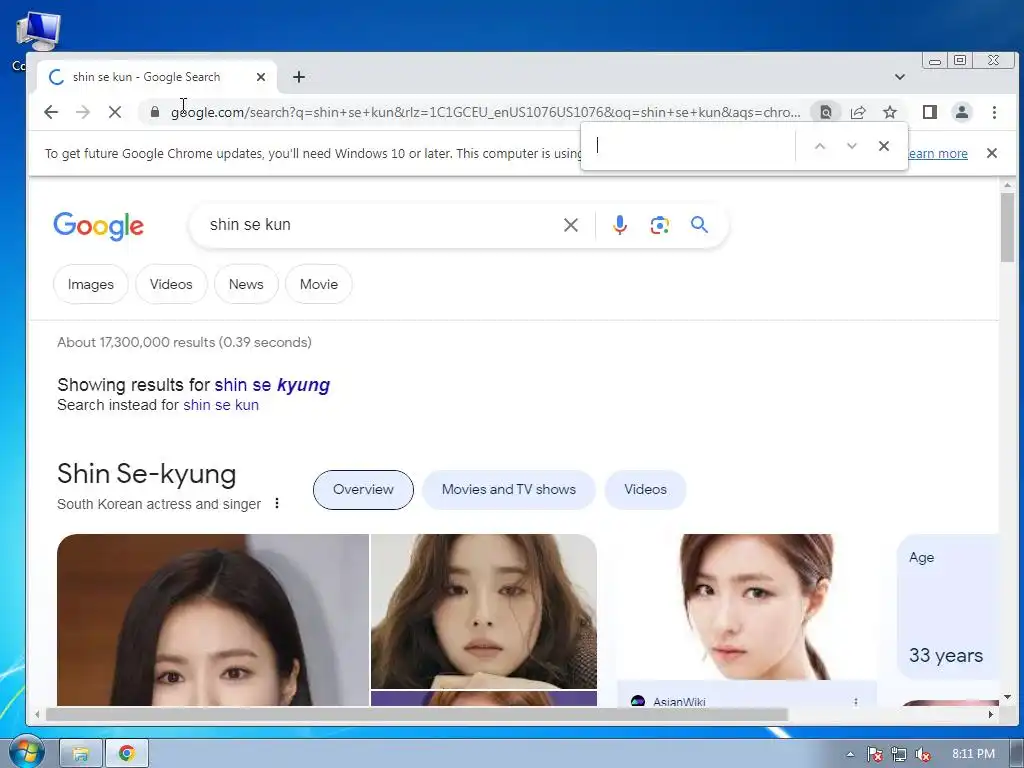The image size is (1024, 768).
Task: Click the find-in-page icon in address bar
Action: [825, 112]
